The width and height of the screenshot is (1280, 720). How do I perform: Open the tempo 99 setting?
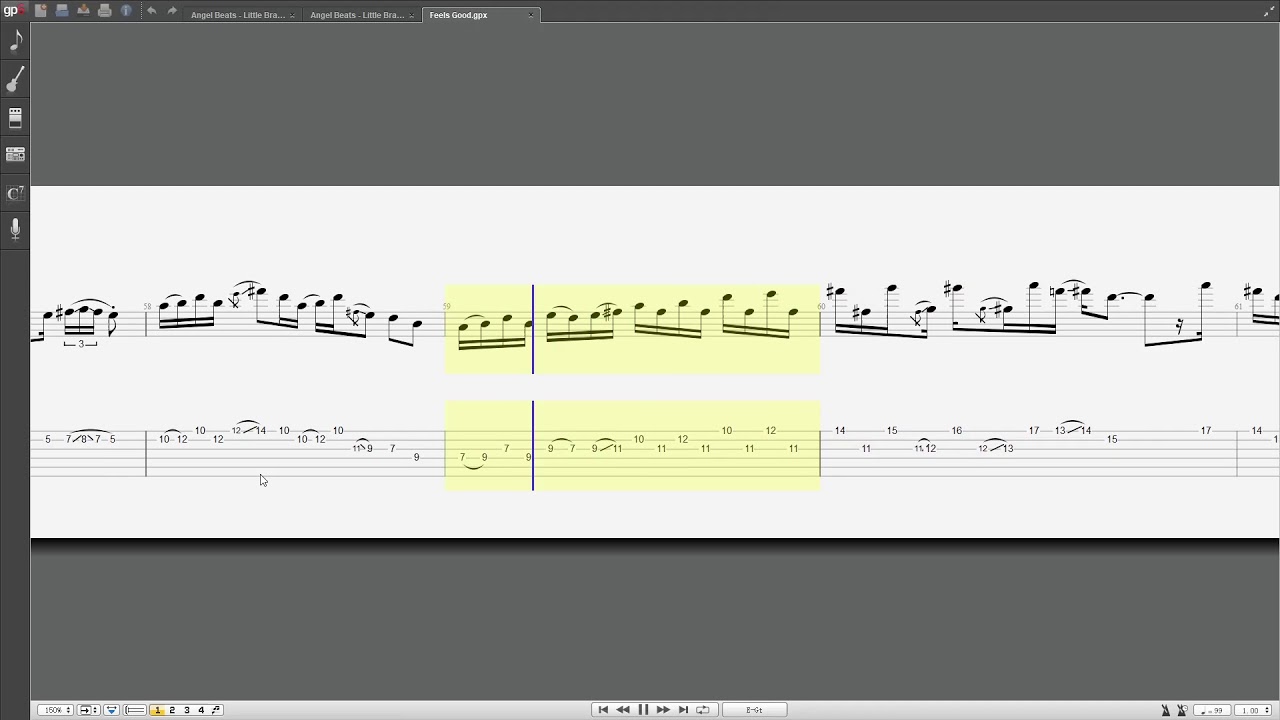[x=1213, y=710]
